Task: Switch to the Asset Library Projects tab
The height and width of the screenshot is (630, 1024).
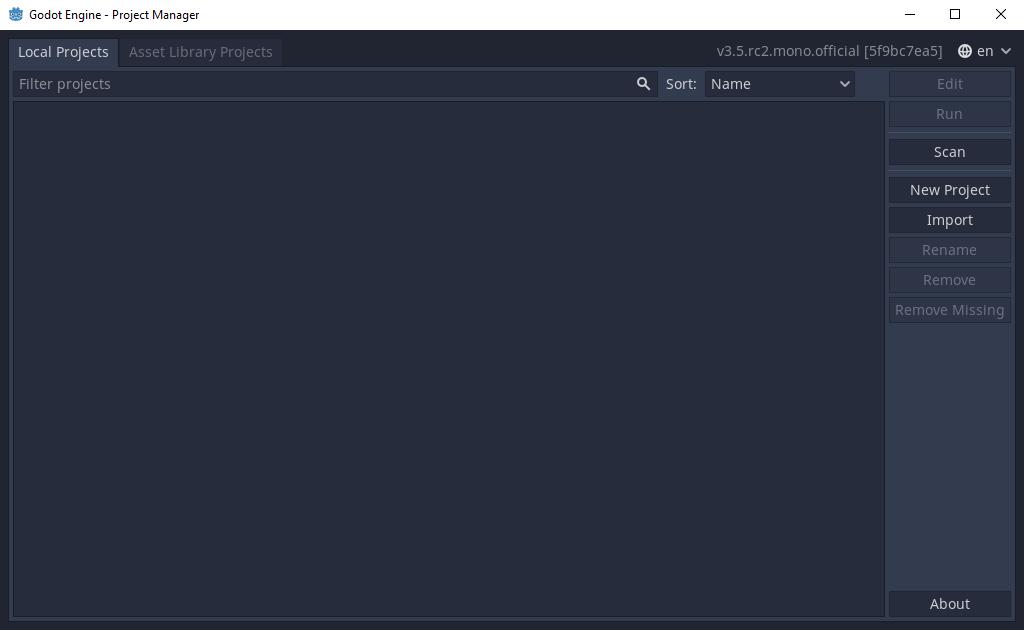Action: [x=200, y=52]
